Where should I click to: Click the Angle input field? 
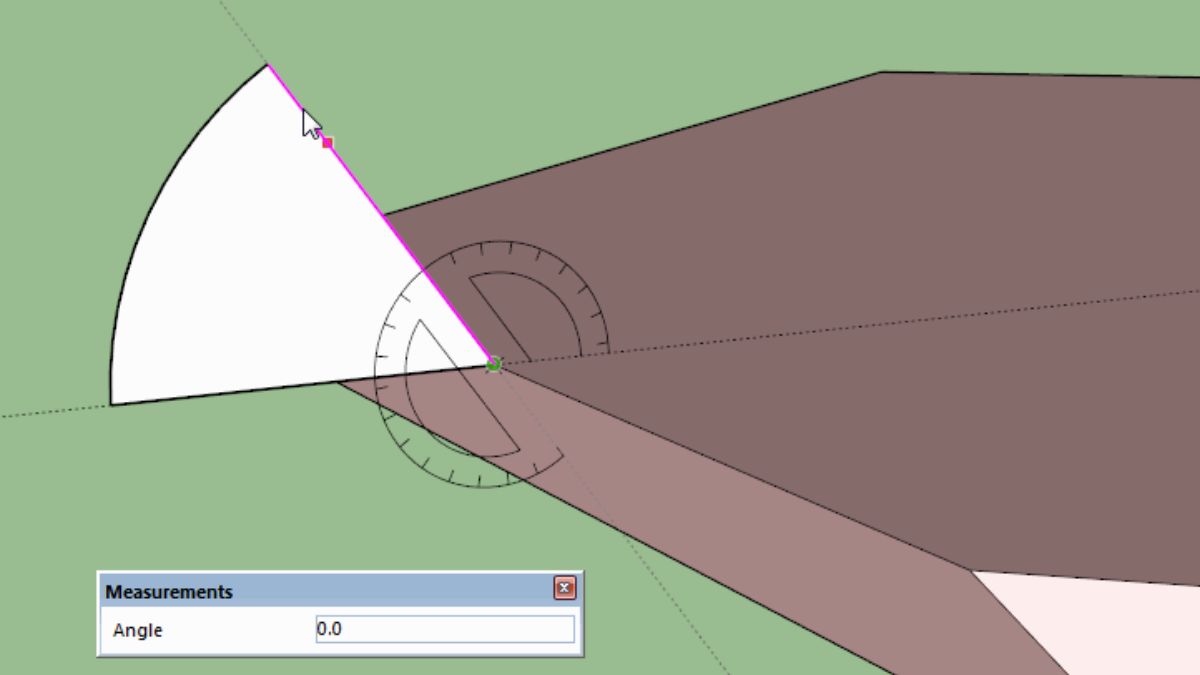pyautogui.click(x=445, y=630)
